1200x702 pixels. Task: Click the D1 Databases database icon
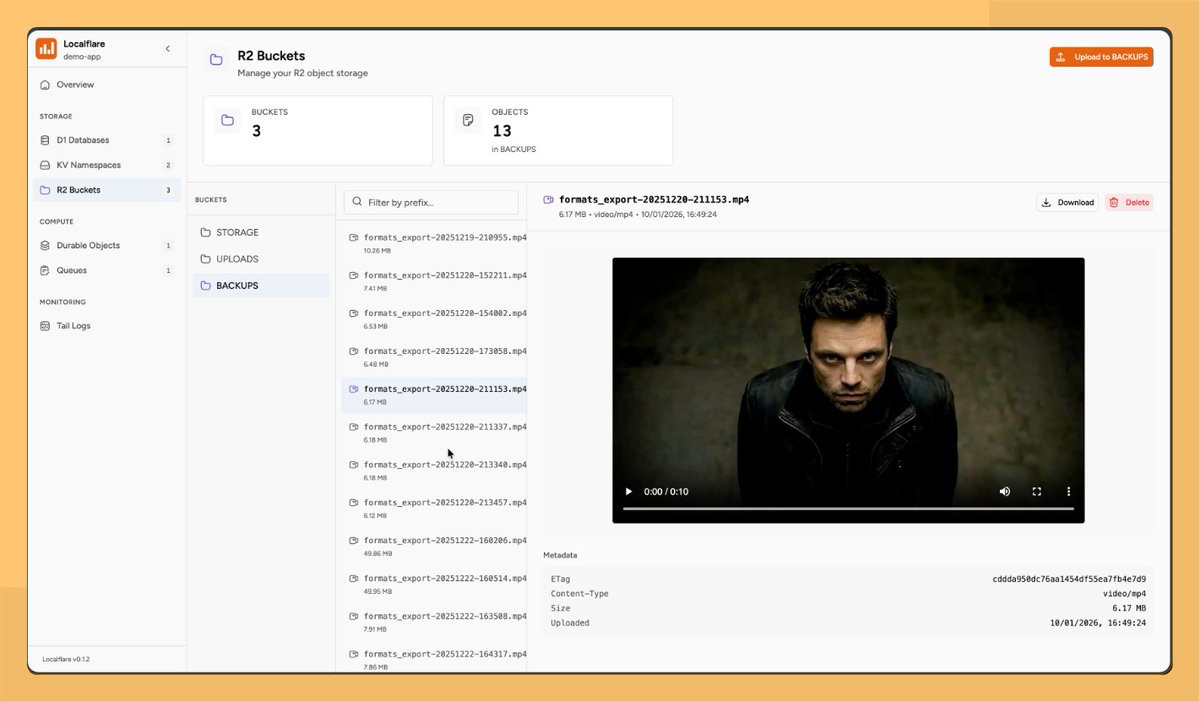(x=45, y=140)
